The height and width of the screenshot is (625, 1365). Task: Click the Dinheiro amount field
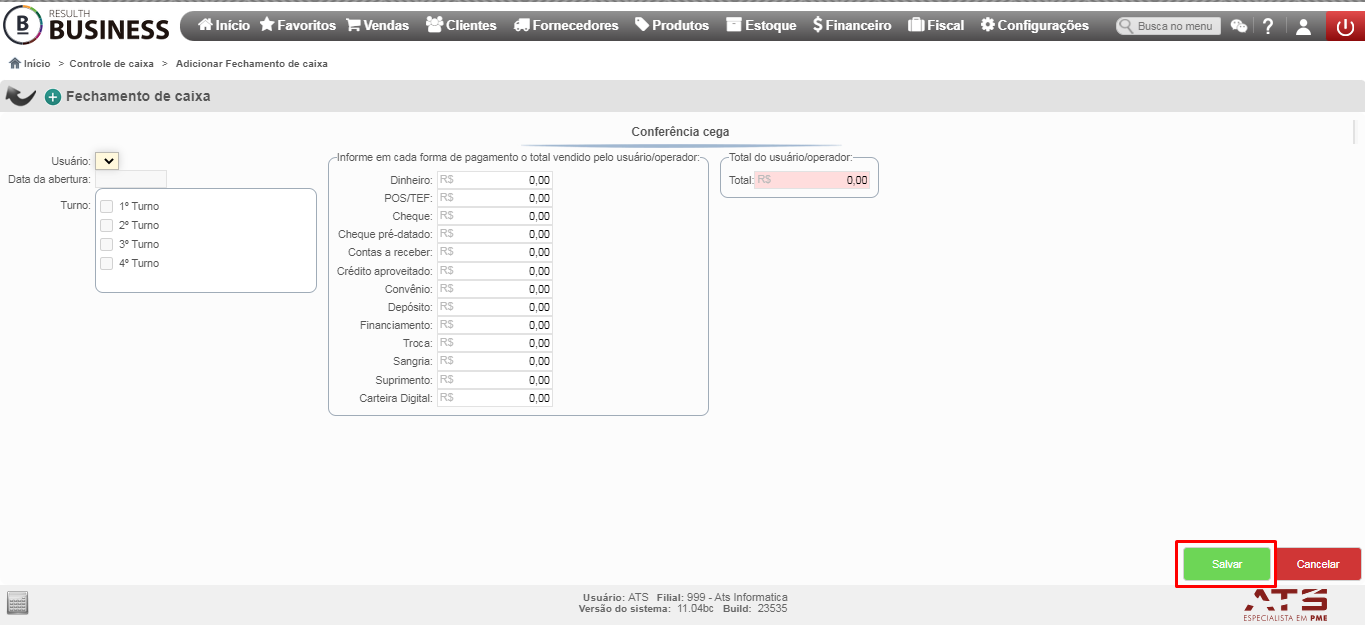pos(495,180)
